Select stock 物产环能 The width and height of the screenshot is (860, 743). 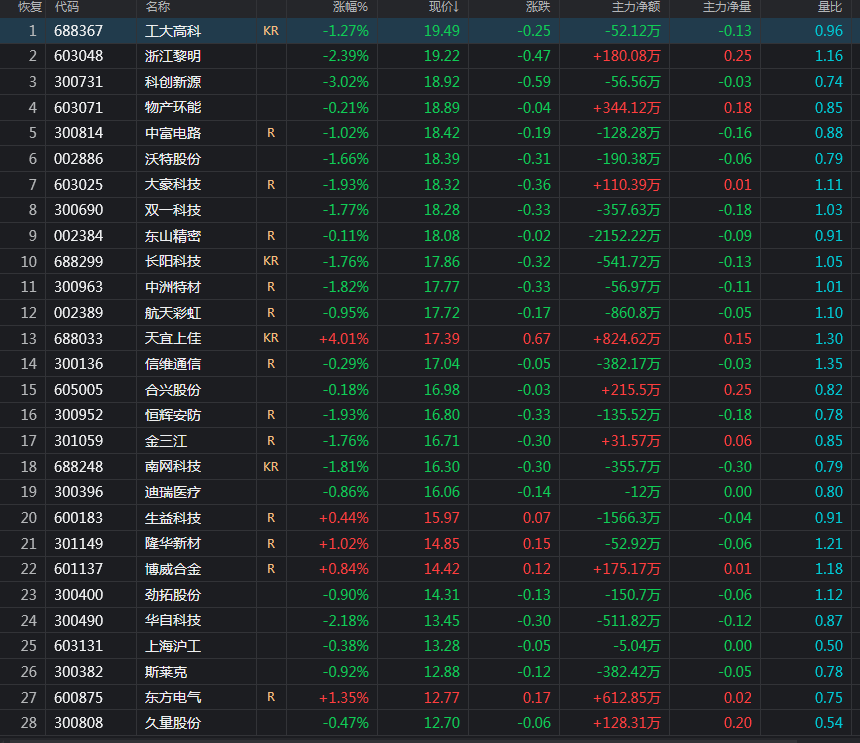click(x=173, y=107)
